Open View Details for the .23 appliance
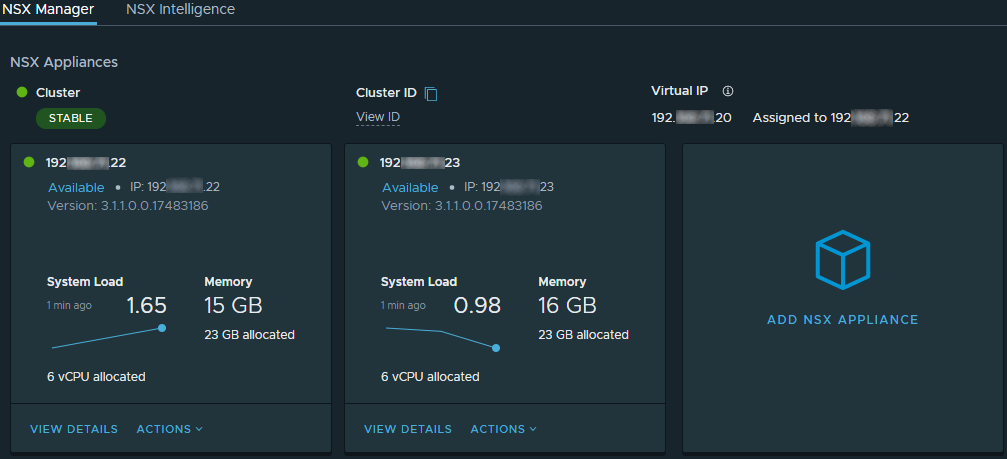This screenshot has width=1007, height=459. [x=408, y=429]
